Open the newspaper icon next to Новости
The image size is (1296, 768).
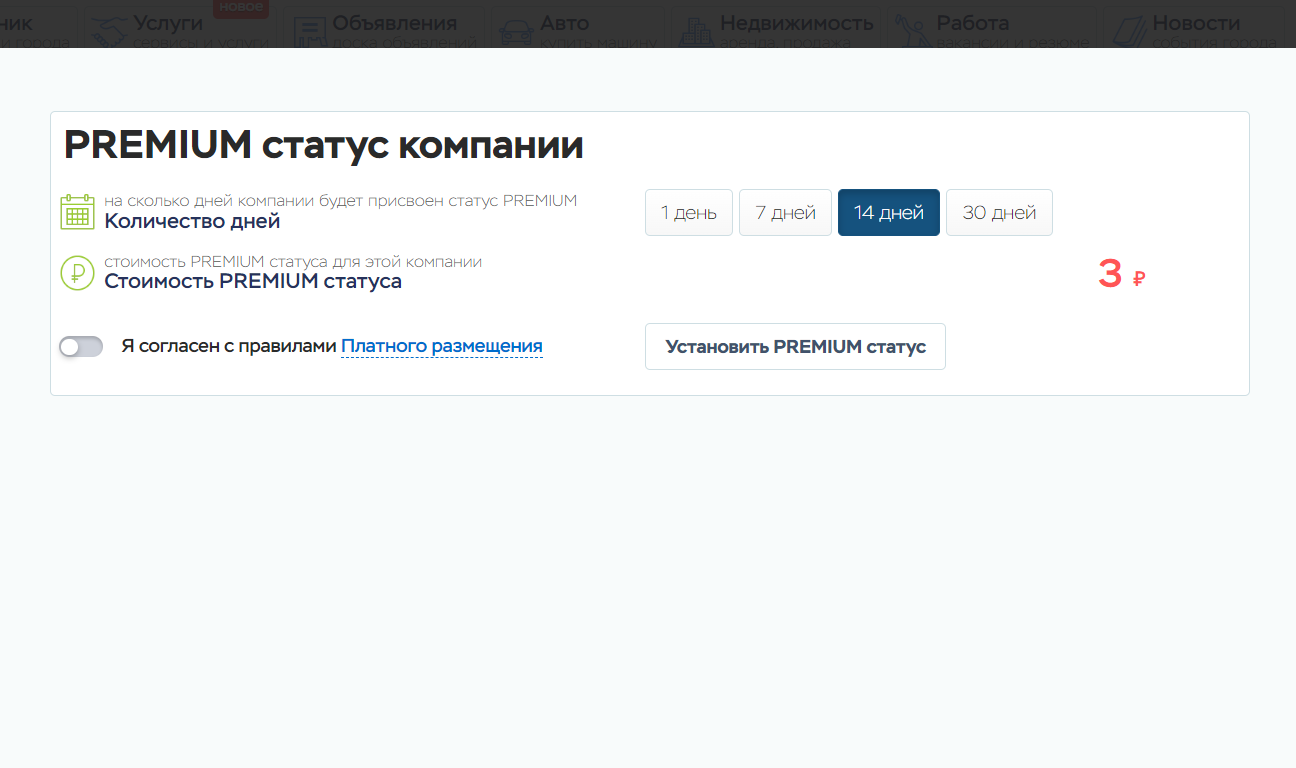tap(1129, 32)
